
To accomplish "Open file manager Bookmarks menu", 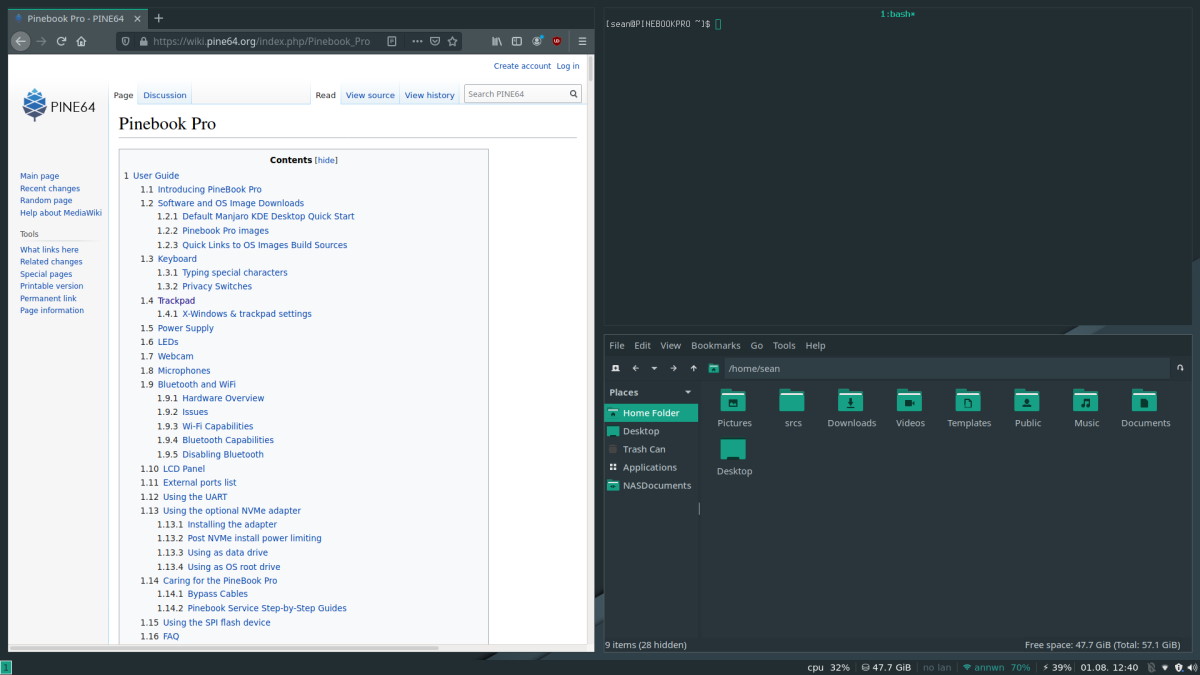I will point(716,345).
